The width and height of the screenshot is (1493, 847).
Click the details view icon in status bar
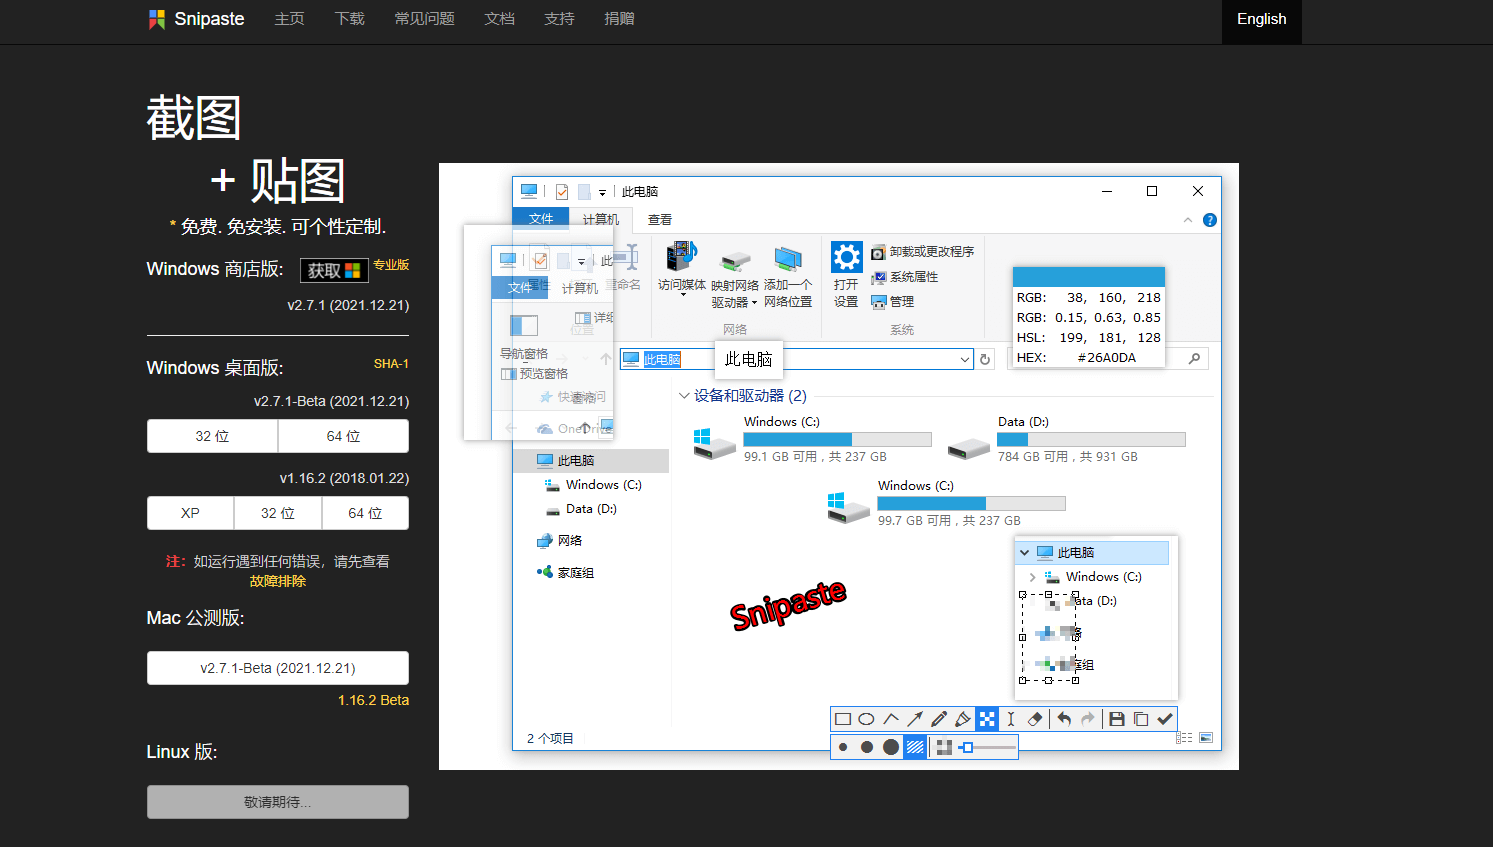click(x=1185, y=738)
